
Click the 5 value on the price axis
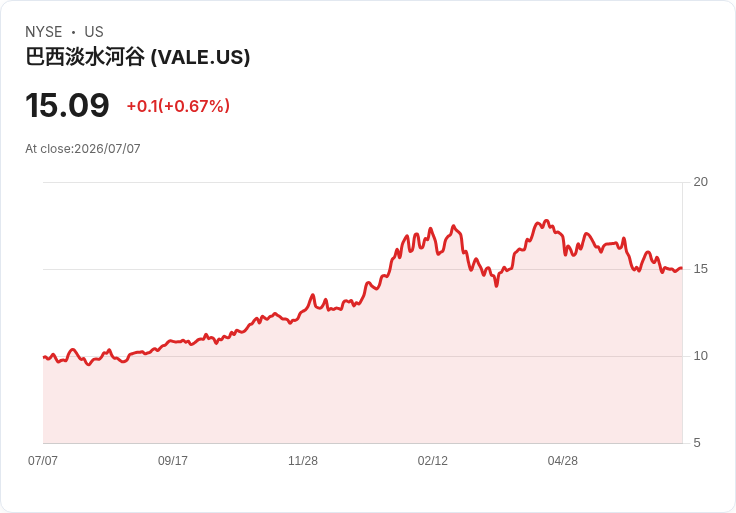(x=697, y=443)
